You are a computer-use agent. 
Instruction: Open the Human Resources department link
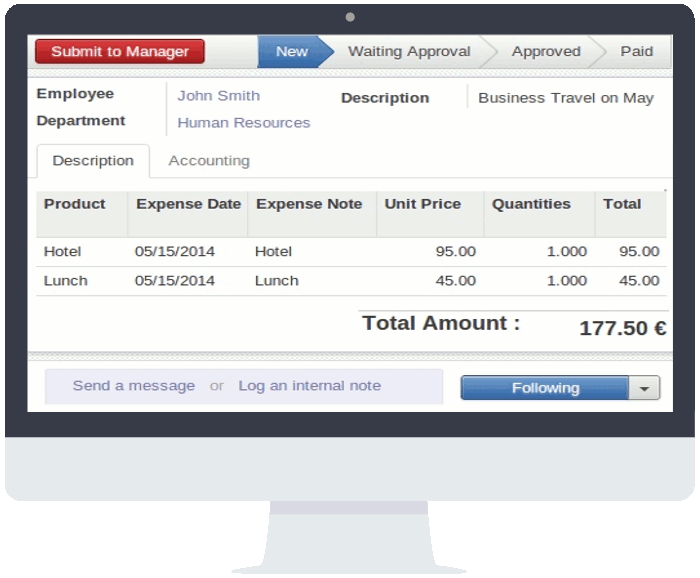click(x=243, y=123)
